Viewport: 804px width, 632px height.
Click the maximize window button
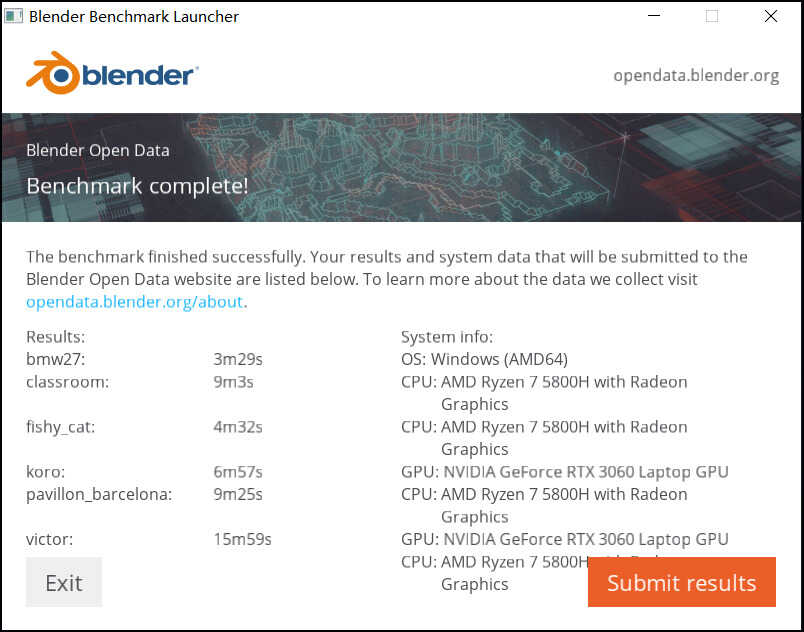point(712,16)
